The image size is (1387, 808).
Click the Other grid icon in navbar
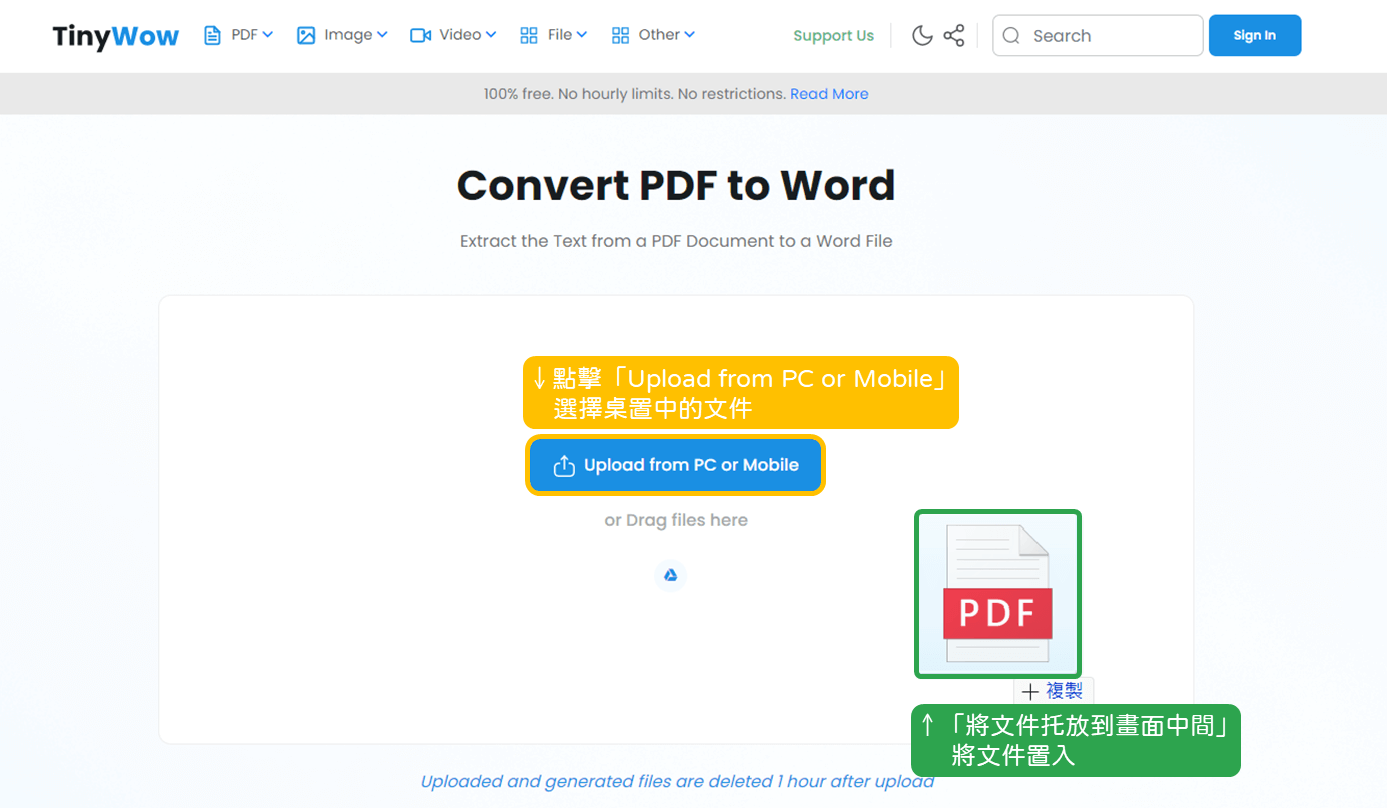pos(620,35)
